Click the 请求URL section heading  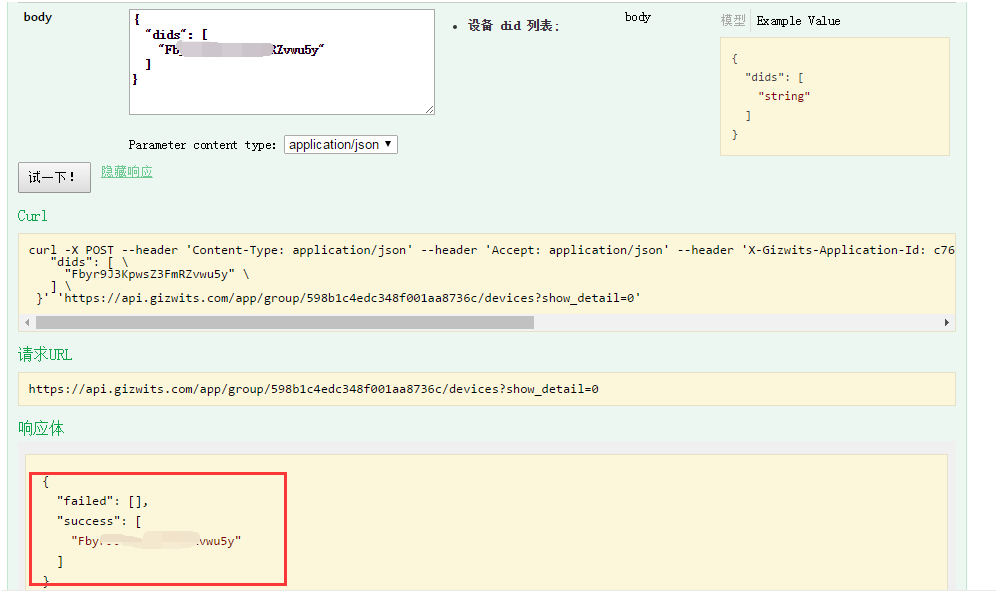(44, 354)
